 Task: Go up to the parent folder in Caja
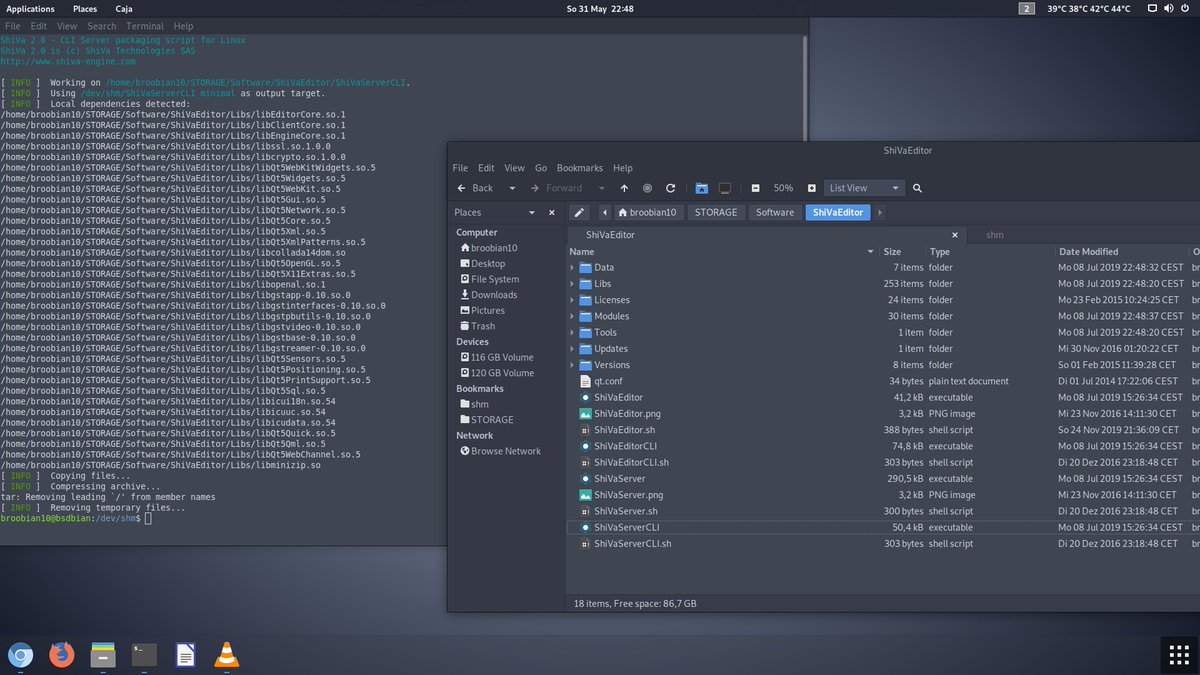624,188
